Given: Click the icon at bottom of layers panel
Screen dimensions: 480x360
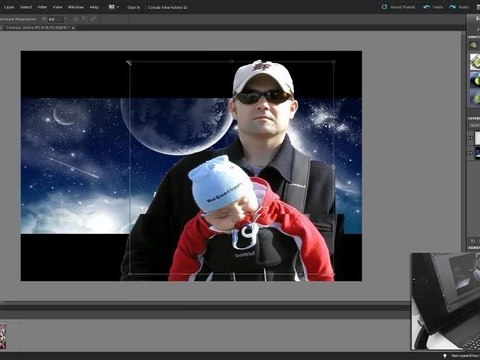Looking at the screenshot, I should [473, 241].
